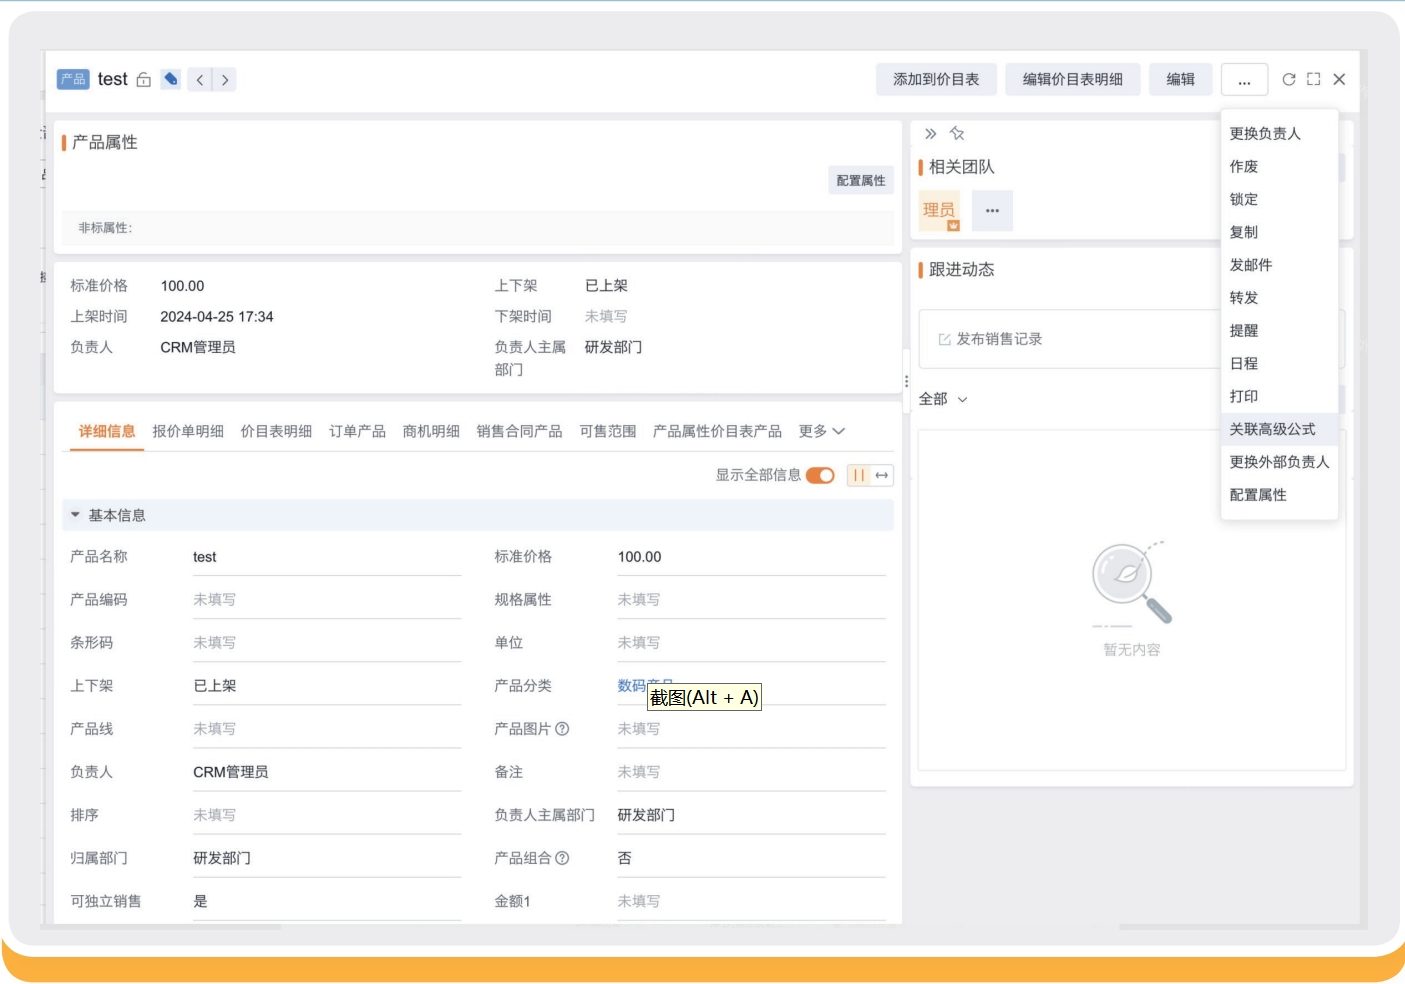Click the refresh icon in header
The width and height of the screenshot is (1405, 984).
[1289, 79]
